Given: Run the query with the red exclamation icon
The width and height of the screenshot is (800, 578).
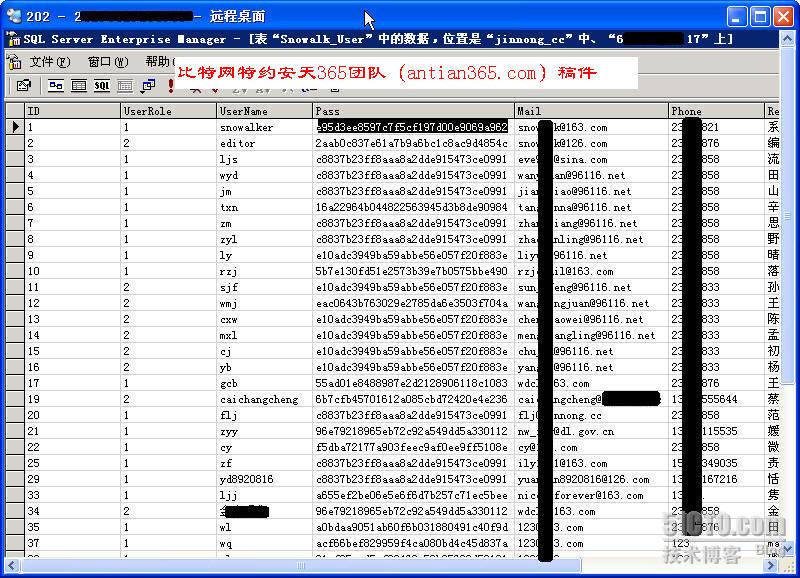Looking at the screenshot, I should [x=171, y=86].
